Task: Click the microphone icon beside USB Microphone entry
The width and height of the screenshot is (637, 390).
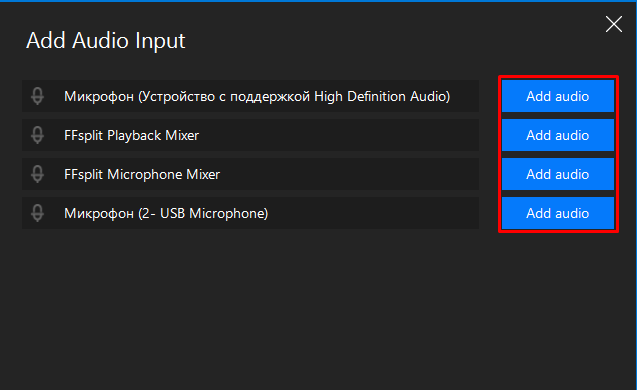Action: tap(37, 213)
